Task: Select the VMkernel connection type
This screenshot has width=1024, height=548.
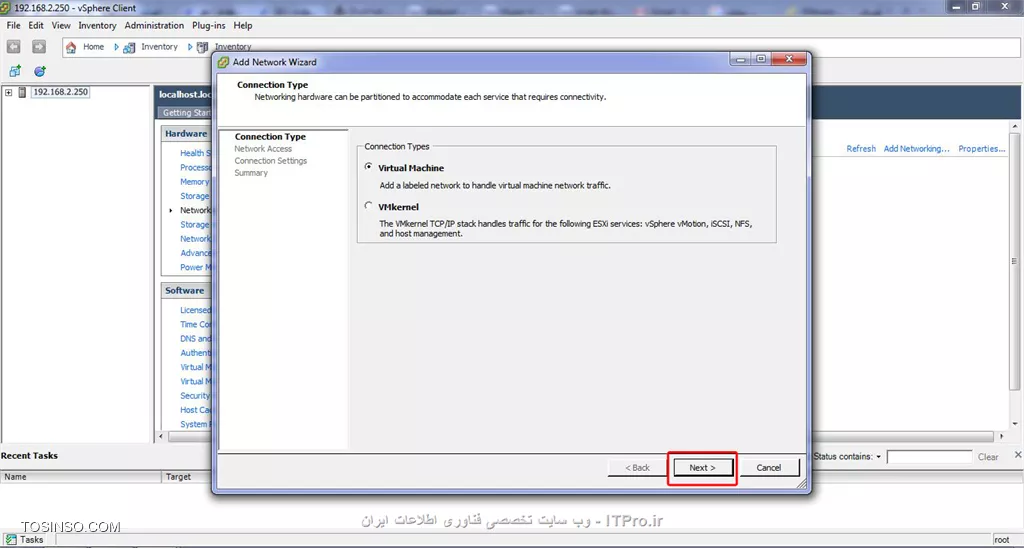Action: point(369,206)
